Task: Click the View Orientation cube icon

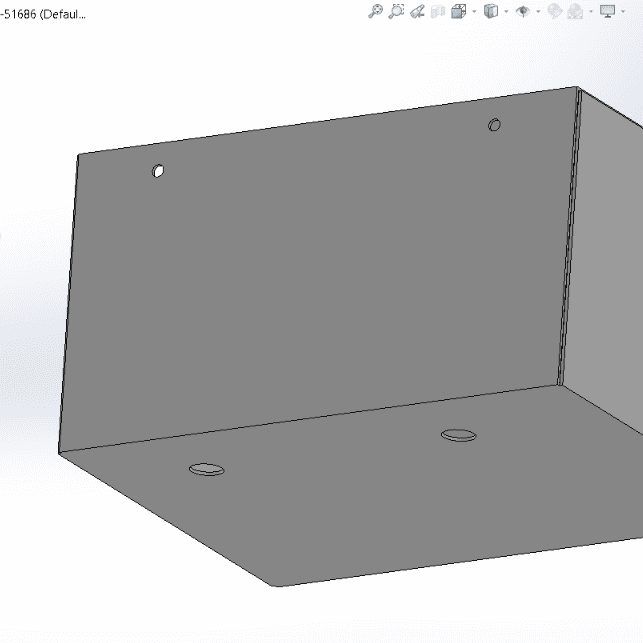Action: coord(458,11)
